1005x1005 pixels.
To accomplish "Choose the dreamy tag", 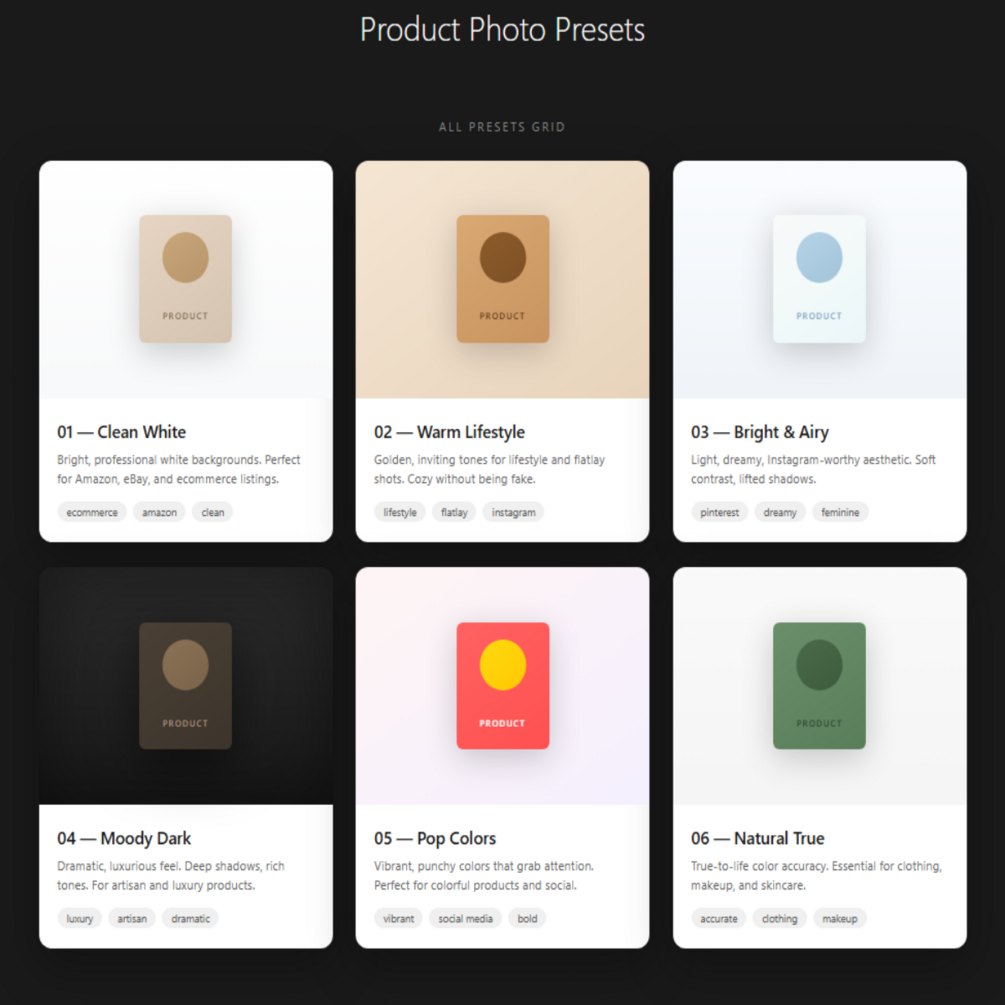I will point(780,512).
